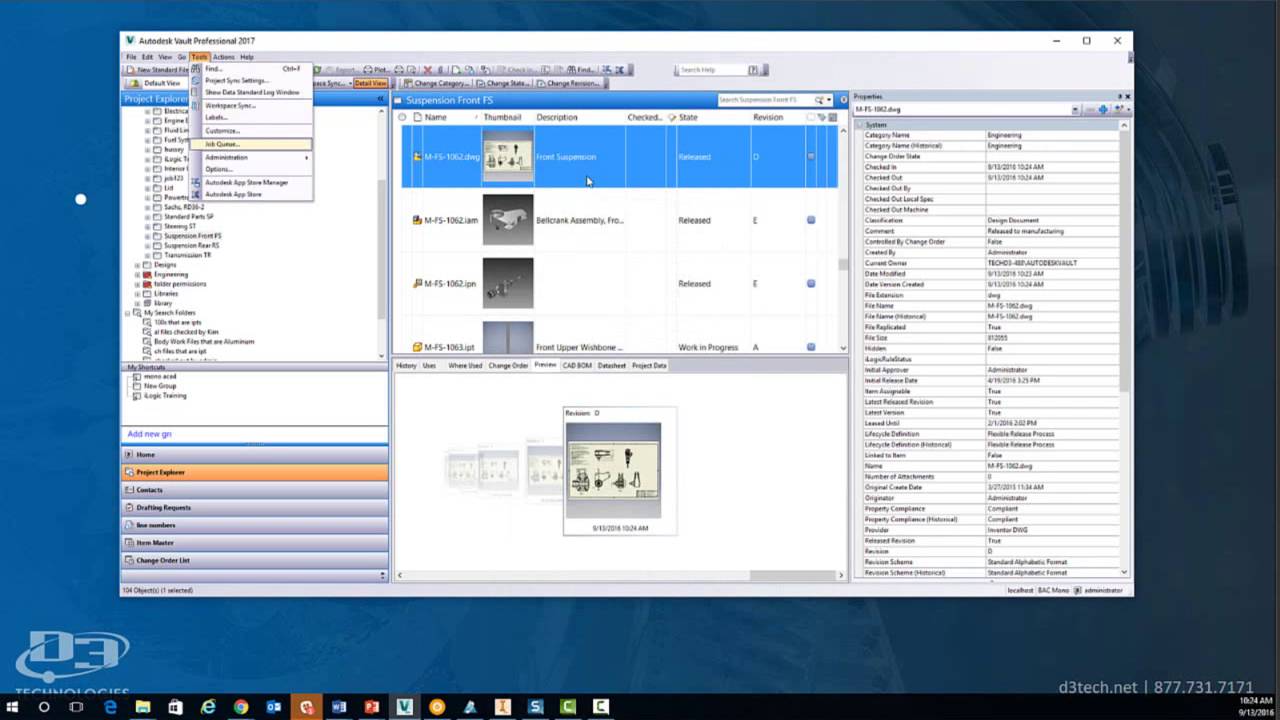Click the red delete X toolbar icon
This screenshot has width=1280, height=720.
427,70
